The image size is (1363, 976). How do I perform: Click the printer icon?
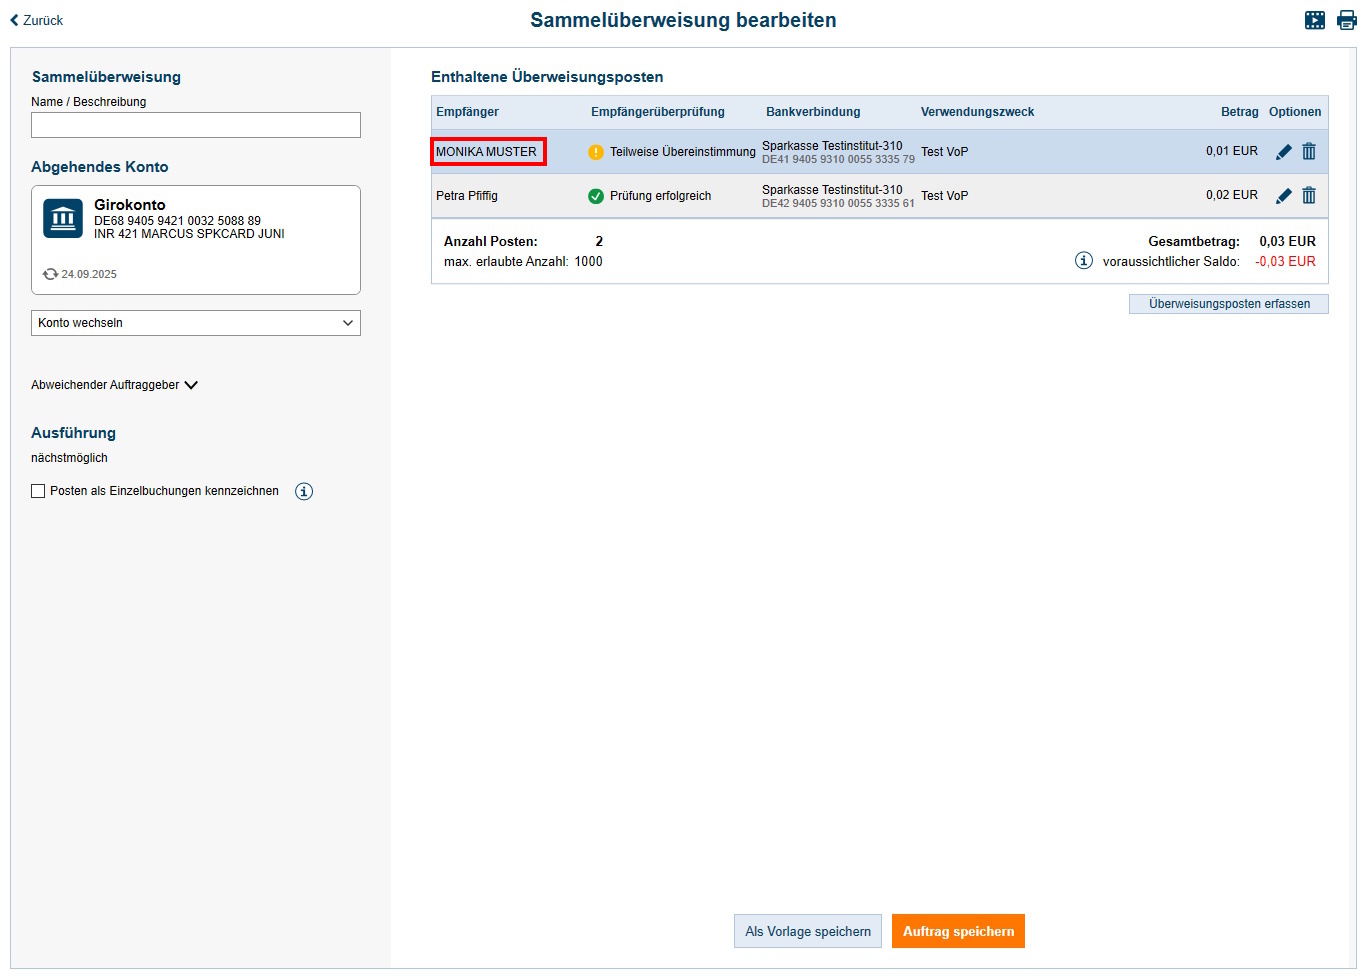pos(1347,20)
